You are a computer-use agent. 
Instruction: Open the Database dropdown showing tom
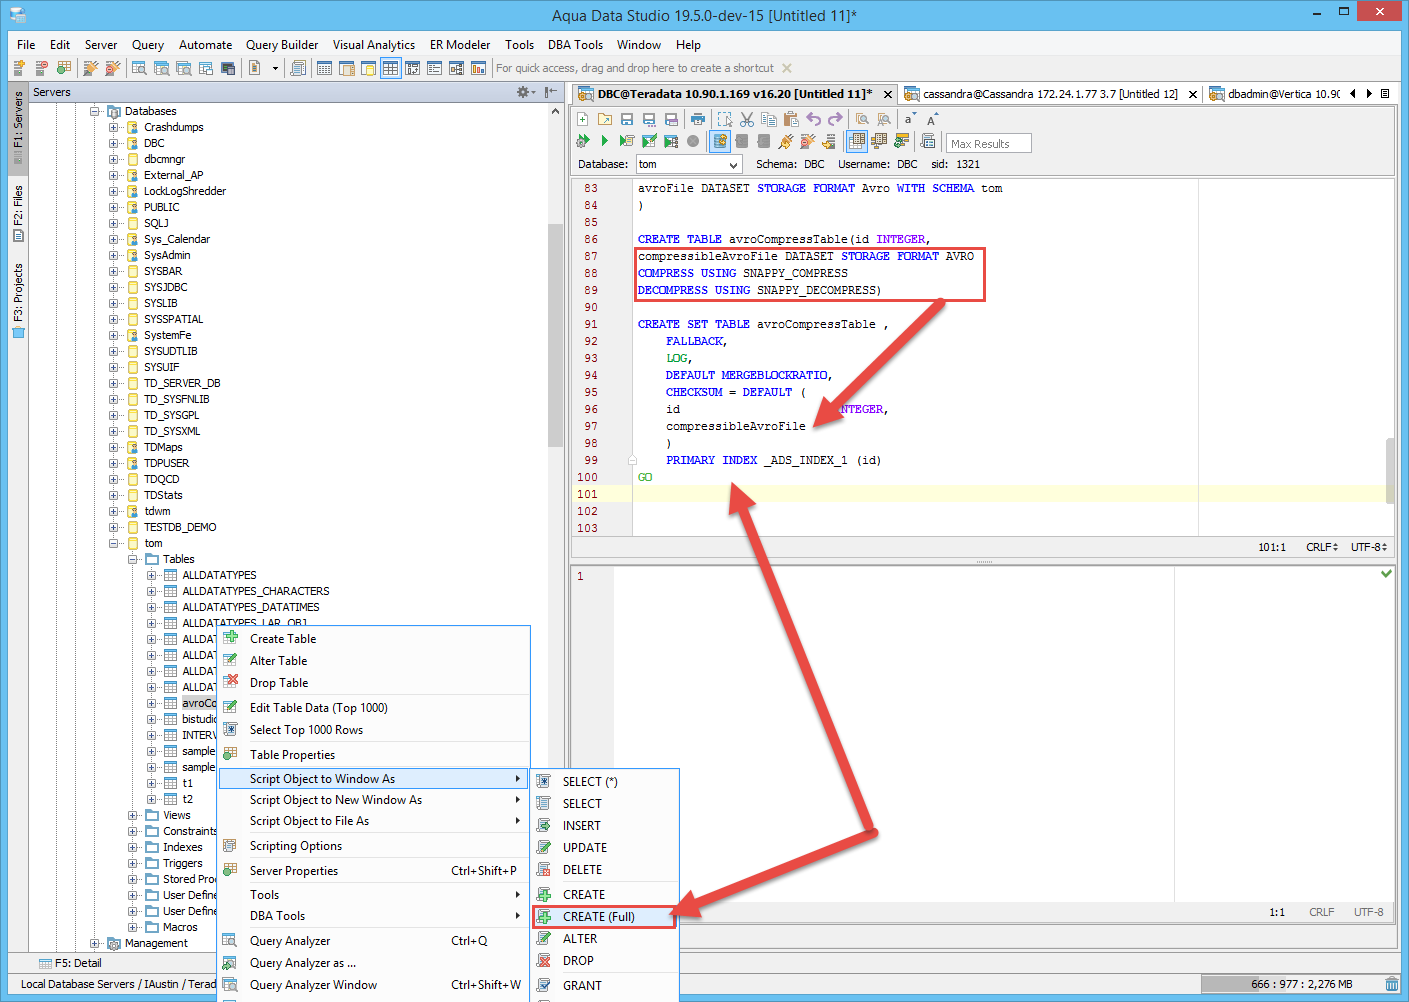click(x=689, y=164)
